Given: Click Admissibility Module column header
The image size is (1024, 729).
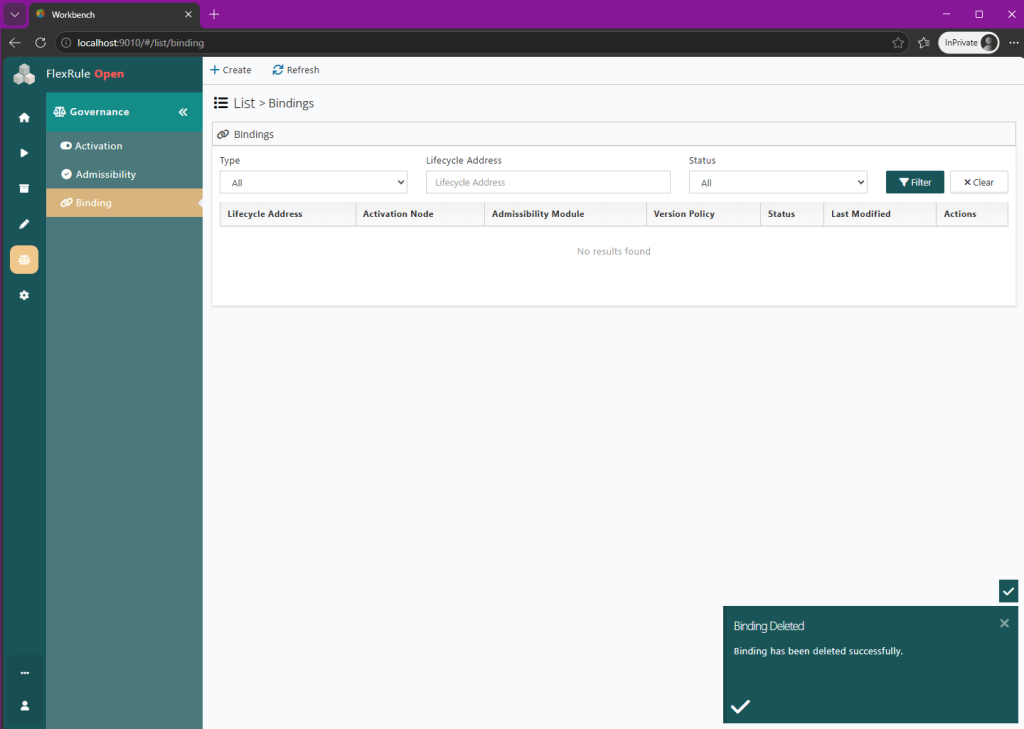Looking at the screenshot, I should (565, 214).
